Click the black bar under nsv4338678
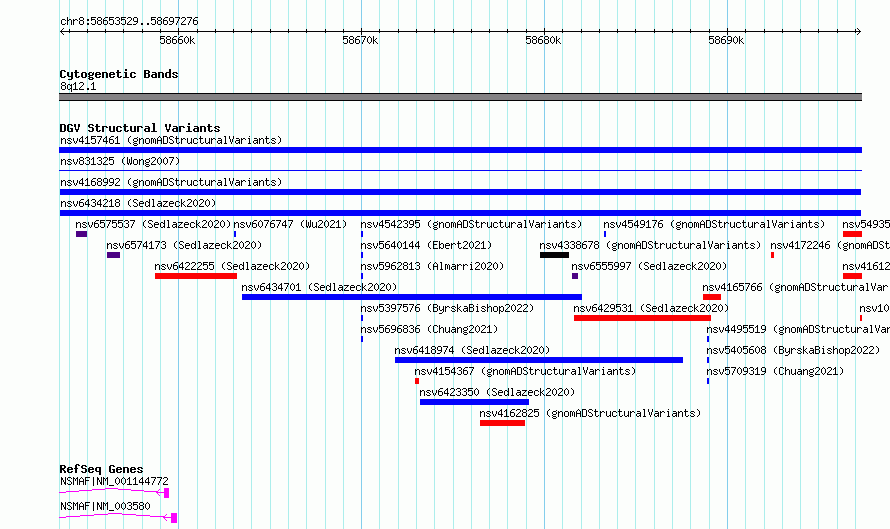The image size is (890, 529). (x=555, y=255)
